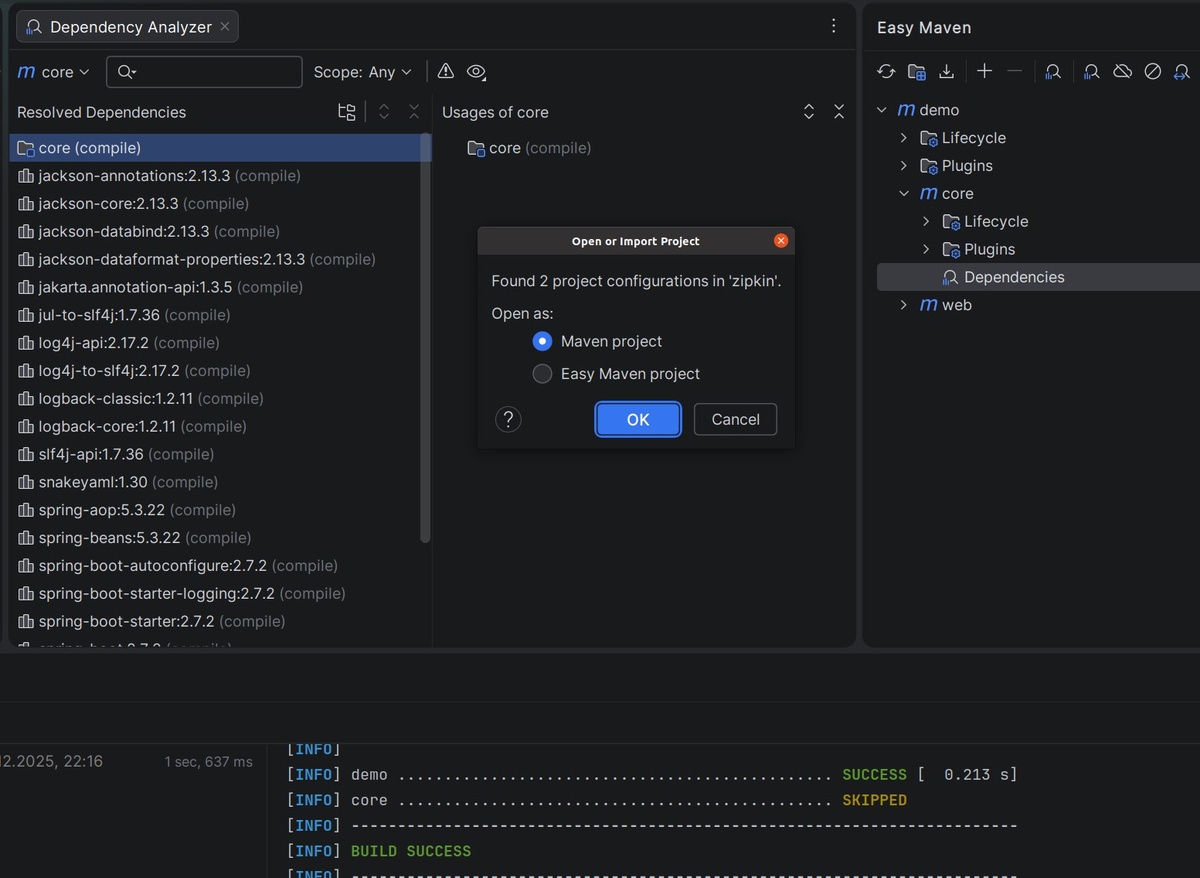The width and height of the screenshot is (1200, 878).
Task: Click the analyzer icon left of the cloud-off icon
Action: 1092,71
